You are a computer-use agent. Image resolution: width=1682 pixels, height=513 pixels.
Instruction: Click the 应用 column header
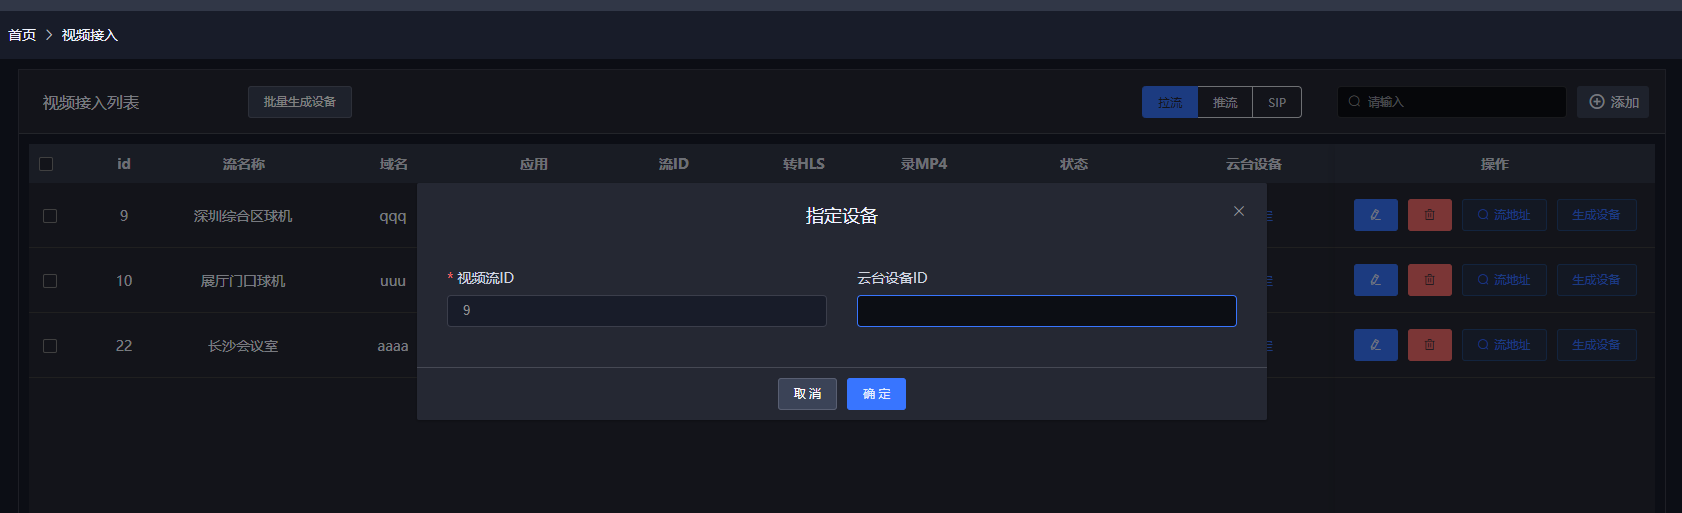point(534,164)
